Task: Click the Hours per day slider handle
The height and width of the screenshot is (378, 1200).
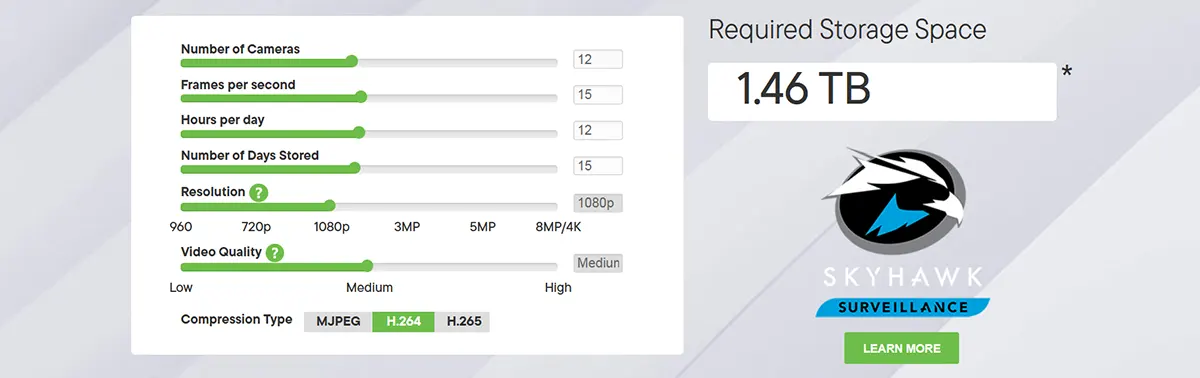Action: click(x=359, y=132)
